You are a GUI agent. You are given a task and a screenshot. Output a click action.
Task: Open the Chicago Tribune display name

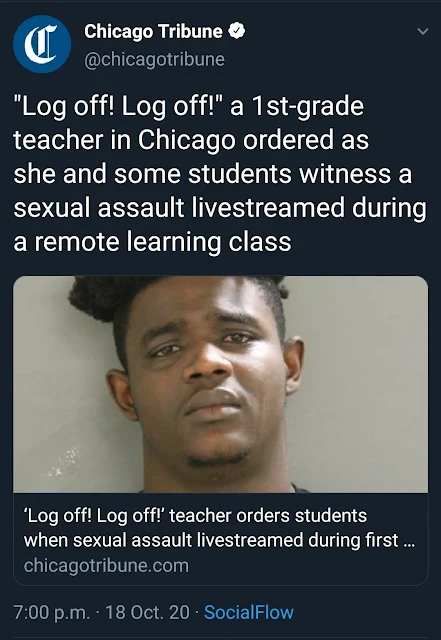tap(154, 31)
